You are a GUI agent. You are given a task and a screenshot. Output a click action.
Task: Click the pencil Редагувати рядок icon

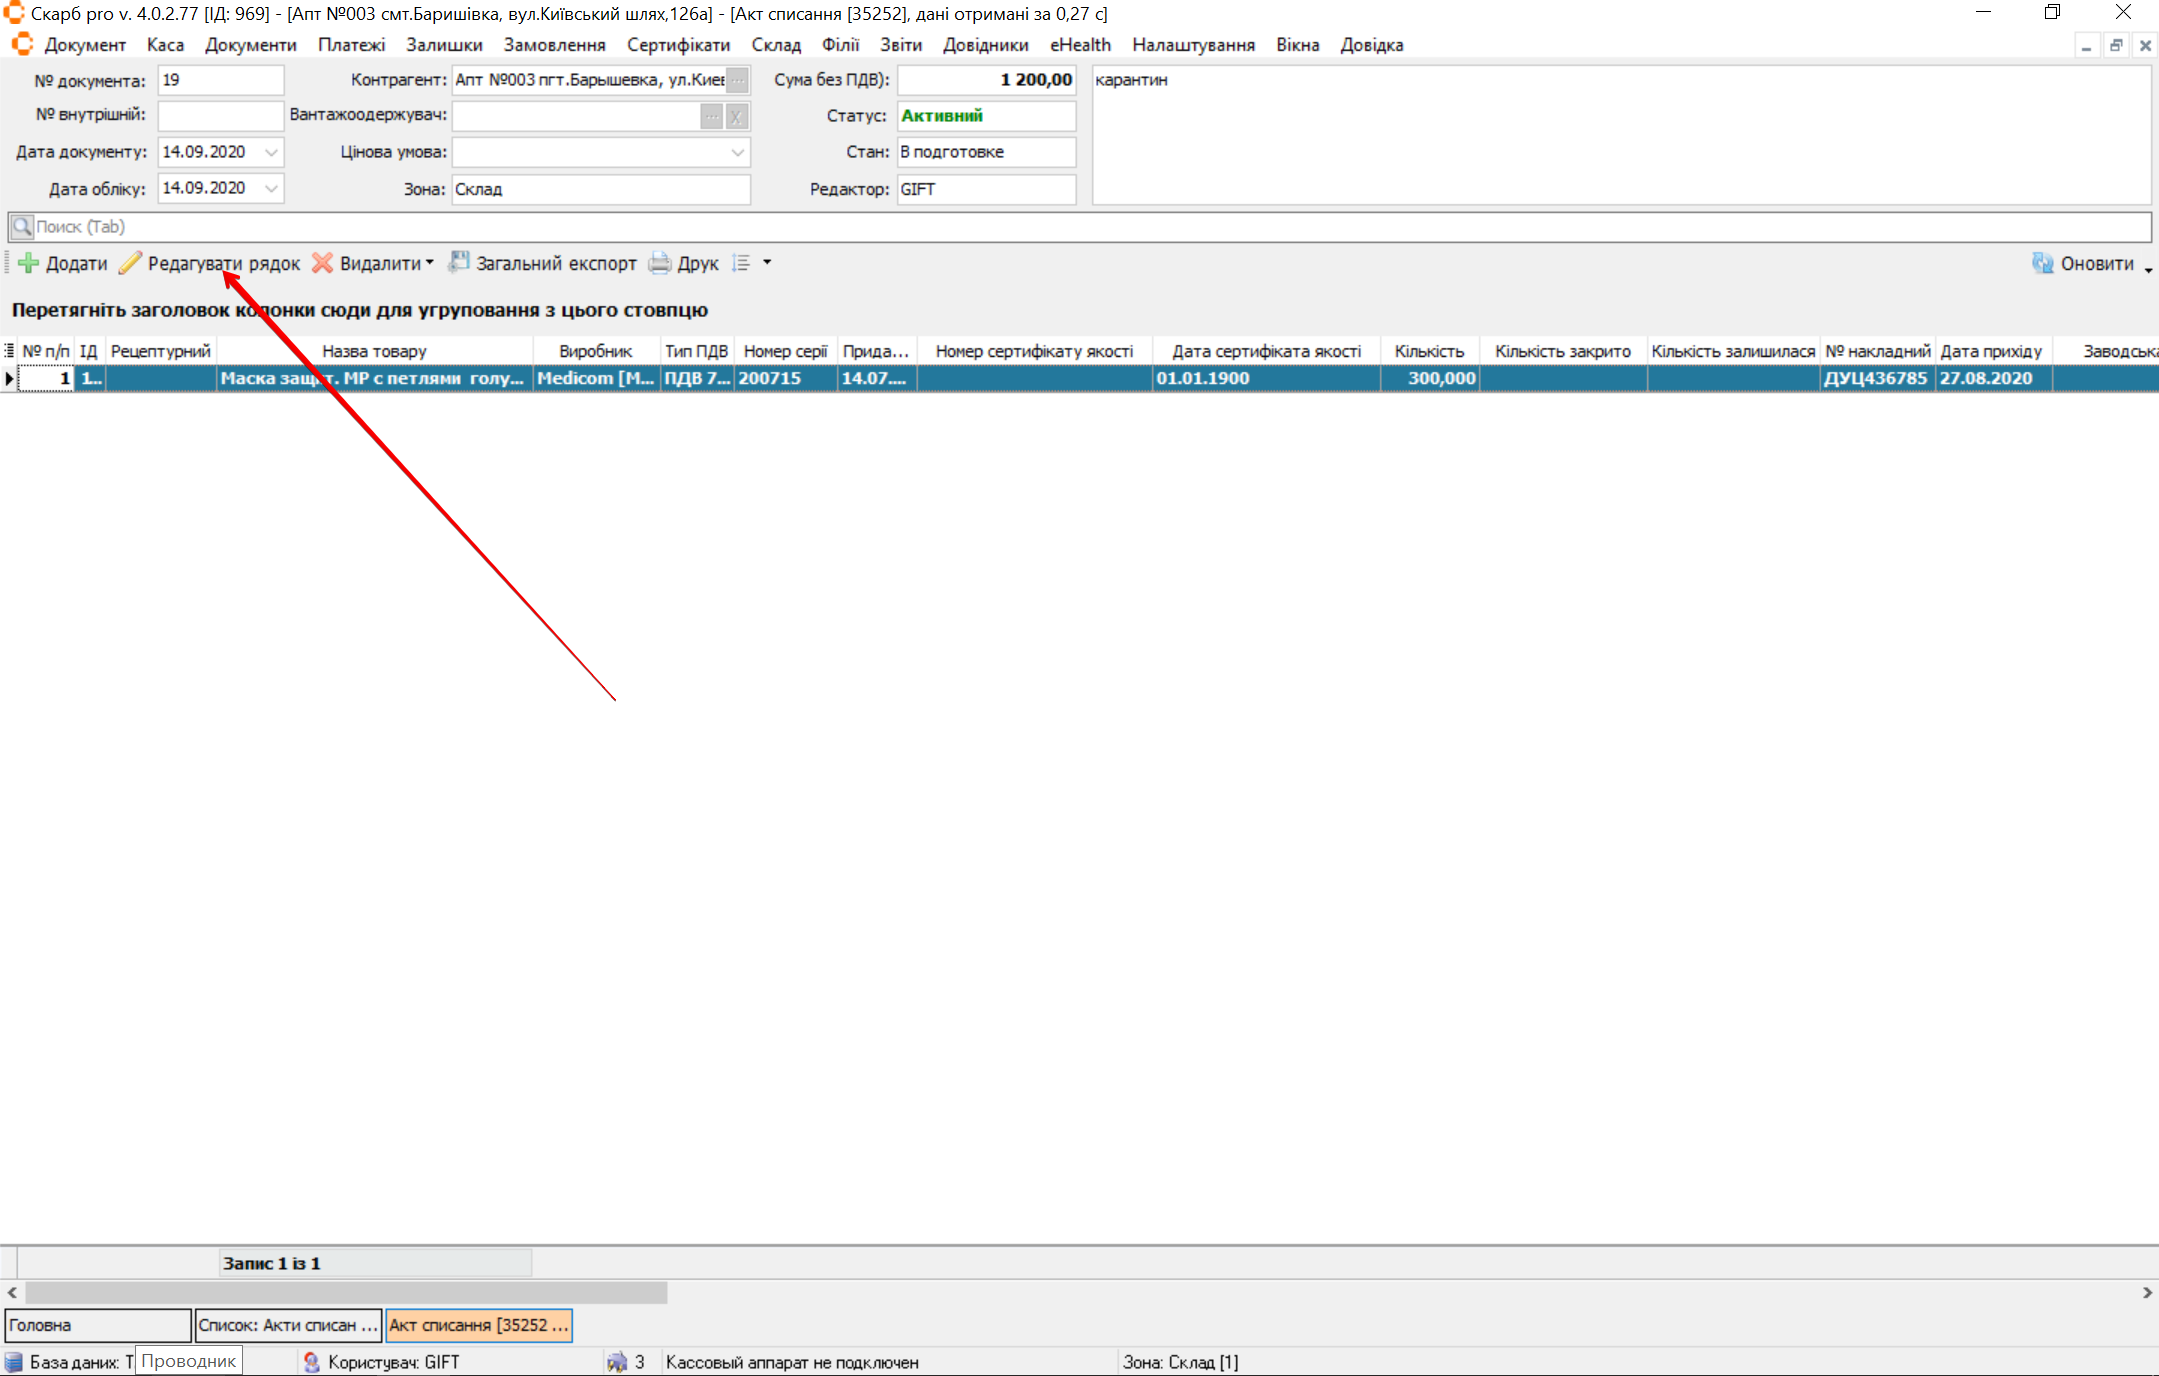[x=131, y=263]
